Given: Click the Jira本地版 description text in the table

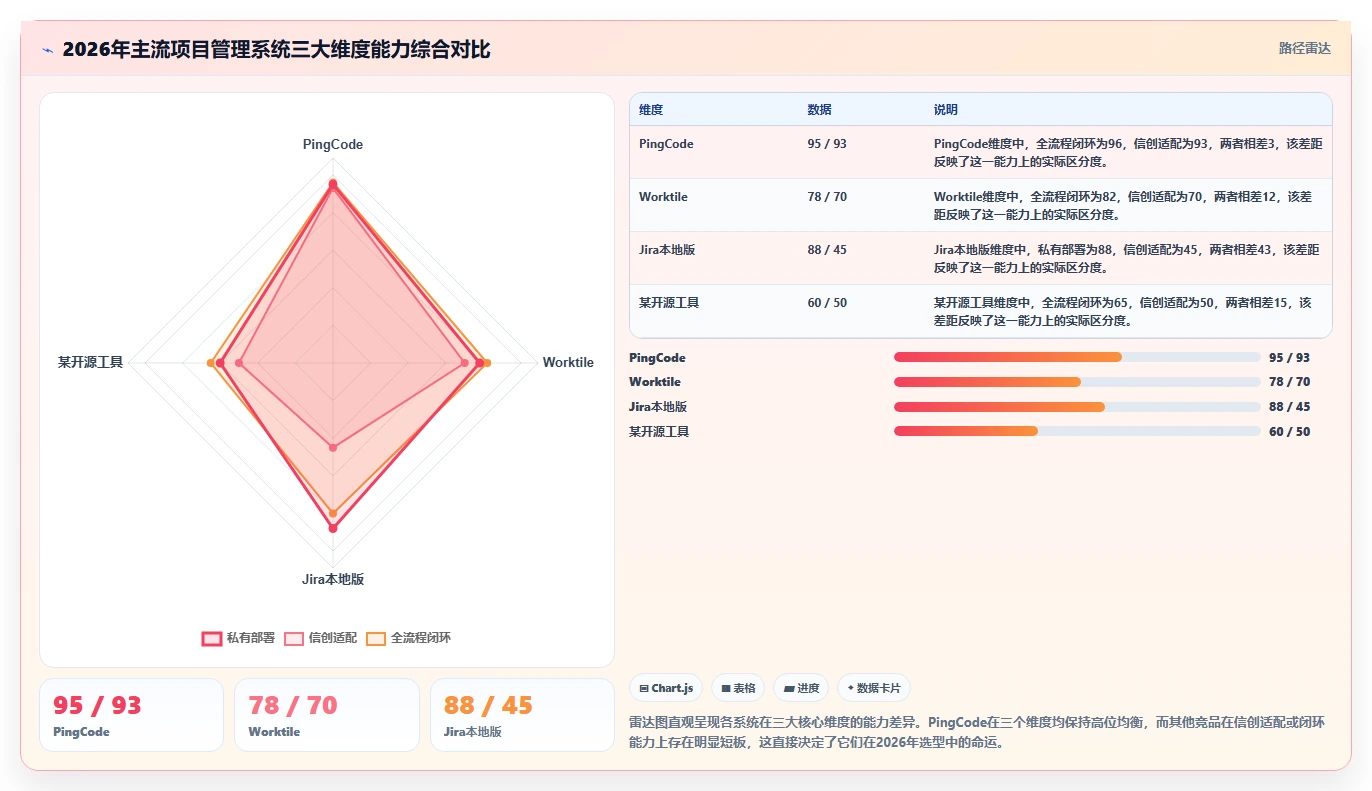Looking at the screenshot, I should click(x=1127, y=258).
